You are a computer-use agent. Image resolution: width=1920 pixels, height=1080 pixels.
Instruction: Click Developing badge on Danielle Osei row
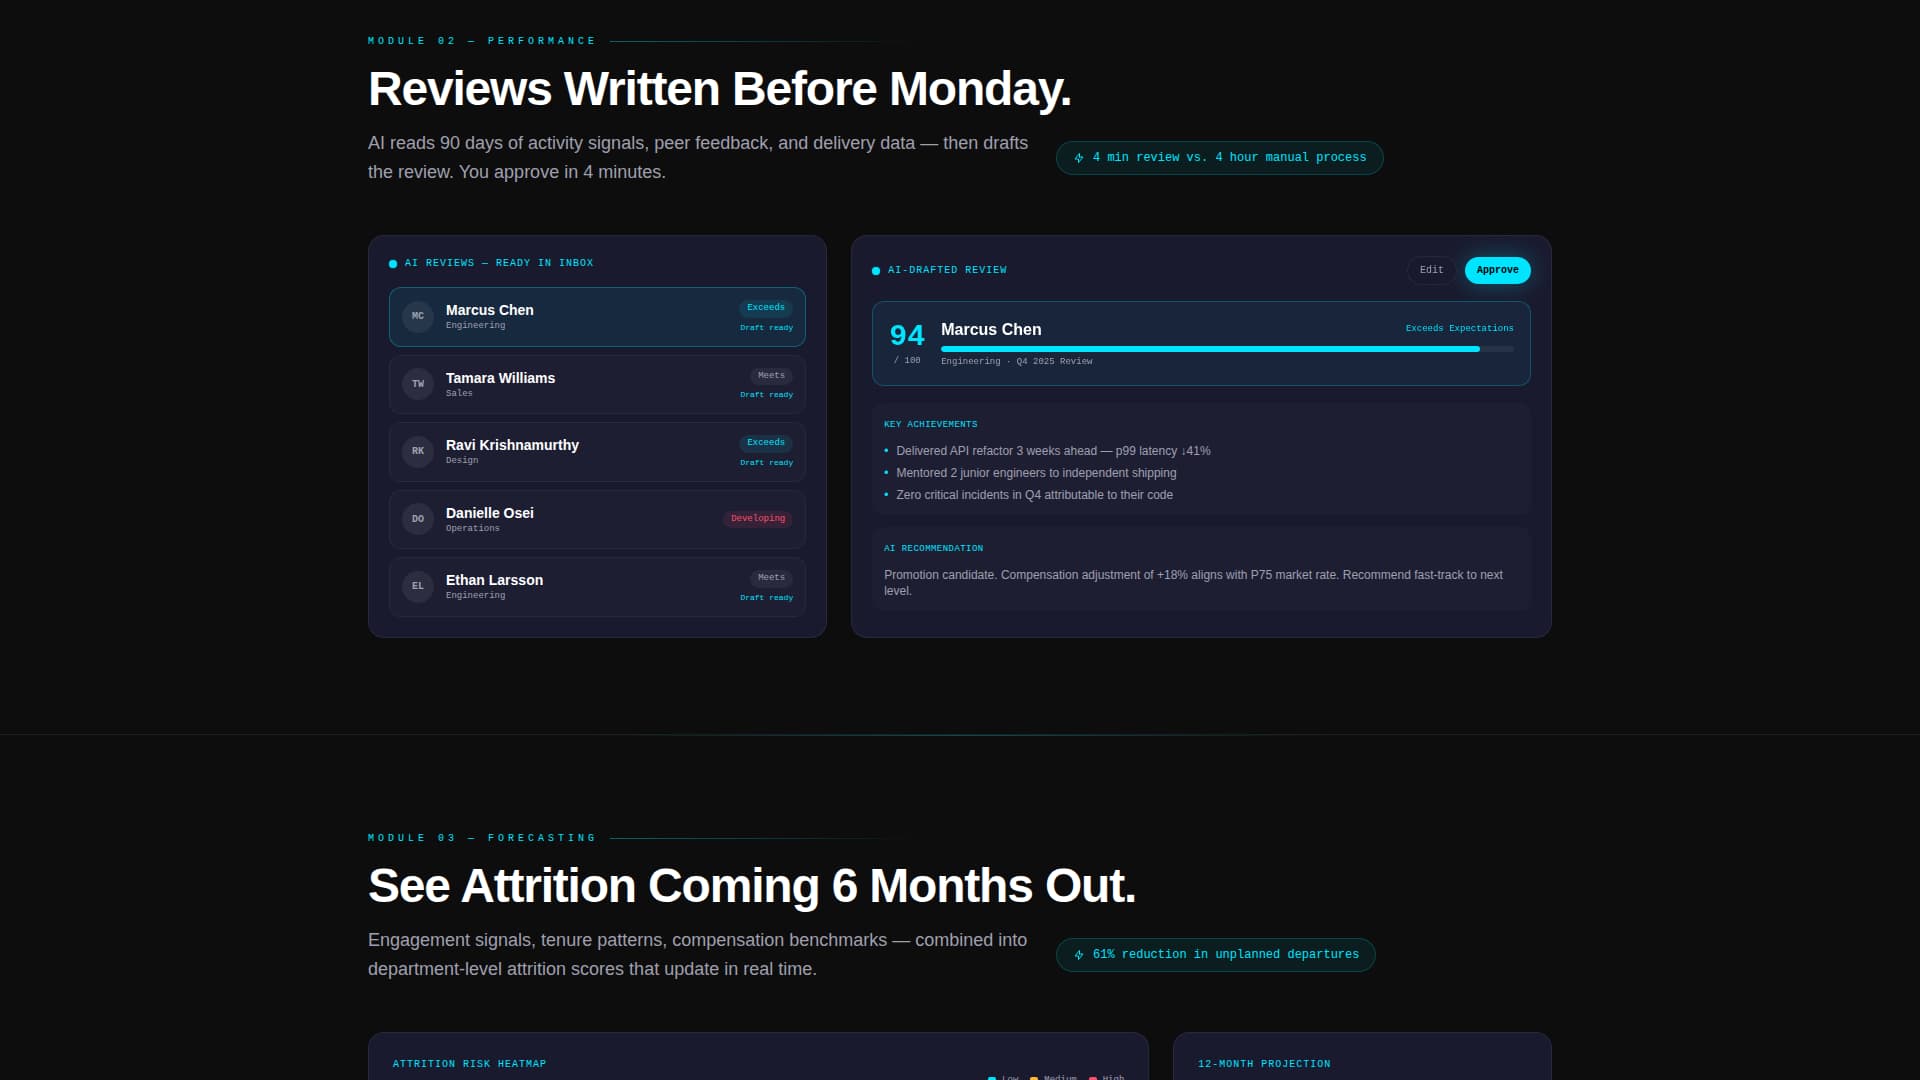point(758,519)
